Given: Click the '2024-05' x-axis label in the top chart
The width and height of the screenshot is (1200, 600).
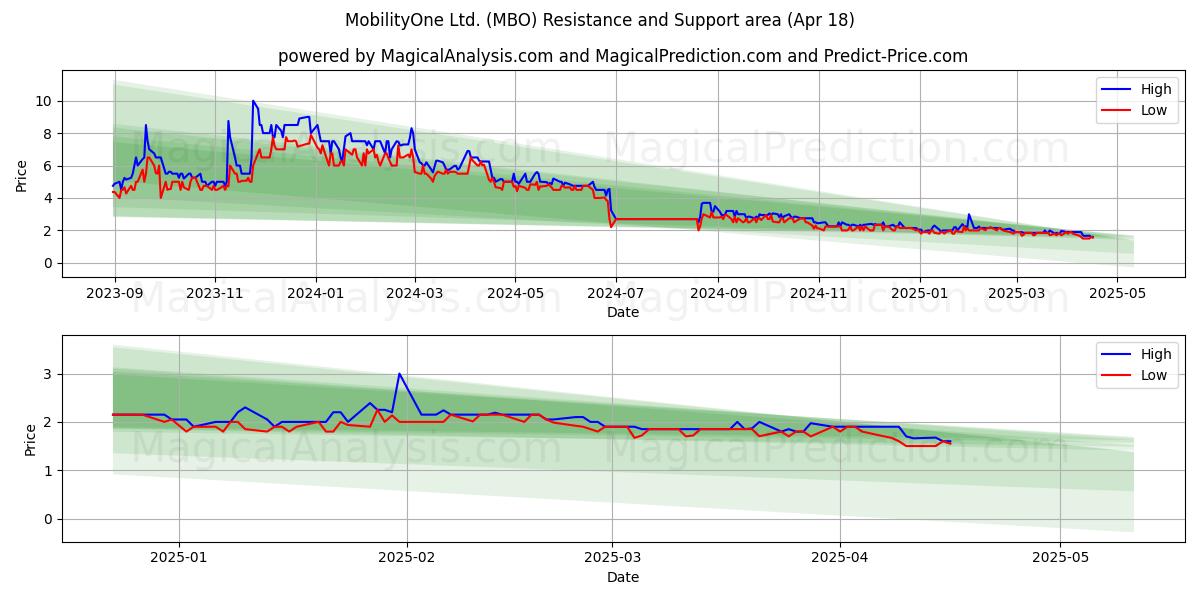Looking at the screenshot, I should 516,295.
